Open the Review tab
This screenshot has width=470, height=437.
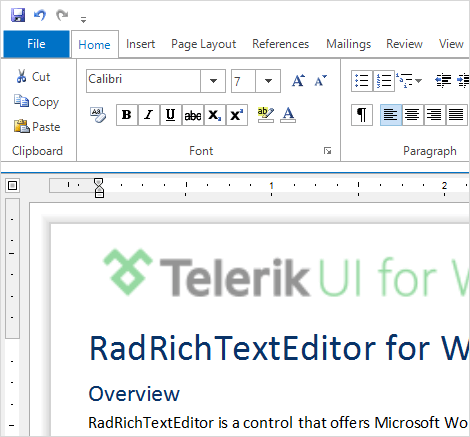pyautogui.click(x=404, y=44)
